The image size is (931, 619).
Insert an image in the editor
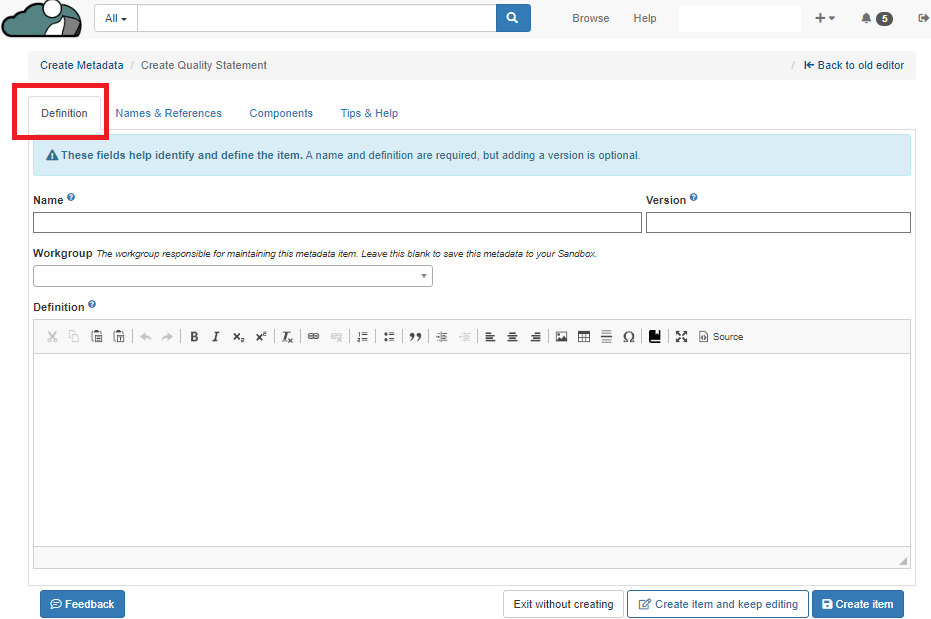(561, 337)
